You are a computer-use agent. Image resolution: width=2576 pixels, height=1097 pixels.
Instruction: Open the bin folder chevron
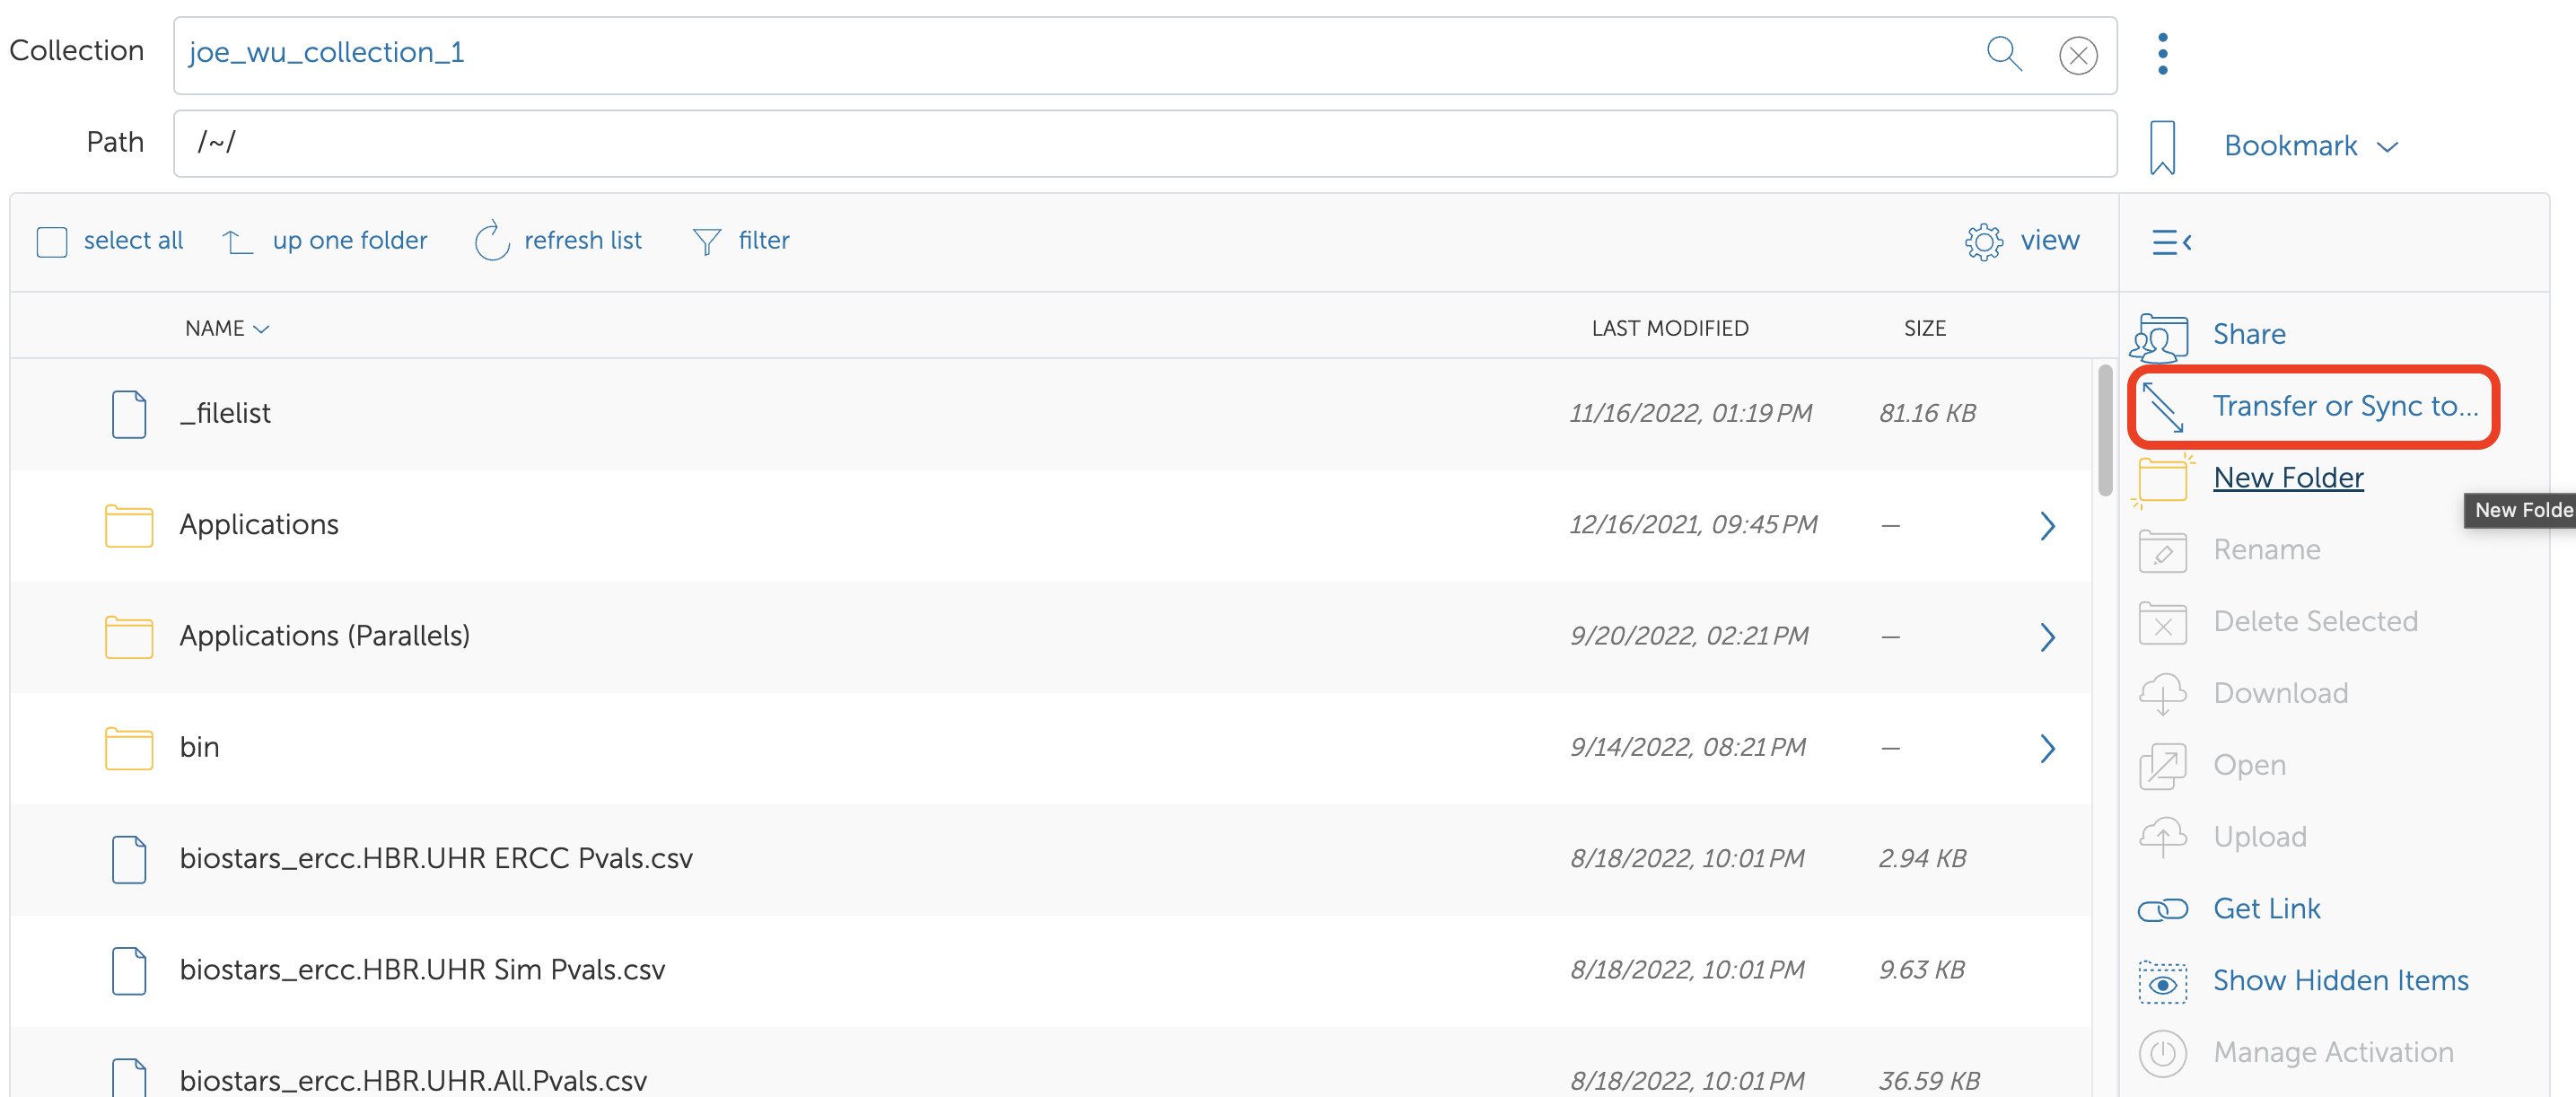[x=2047, y=748]
